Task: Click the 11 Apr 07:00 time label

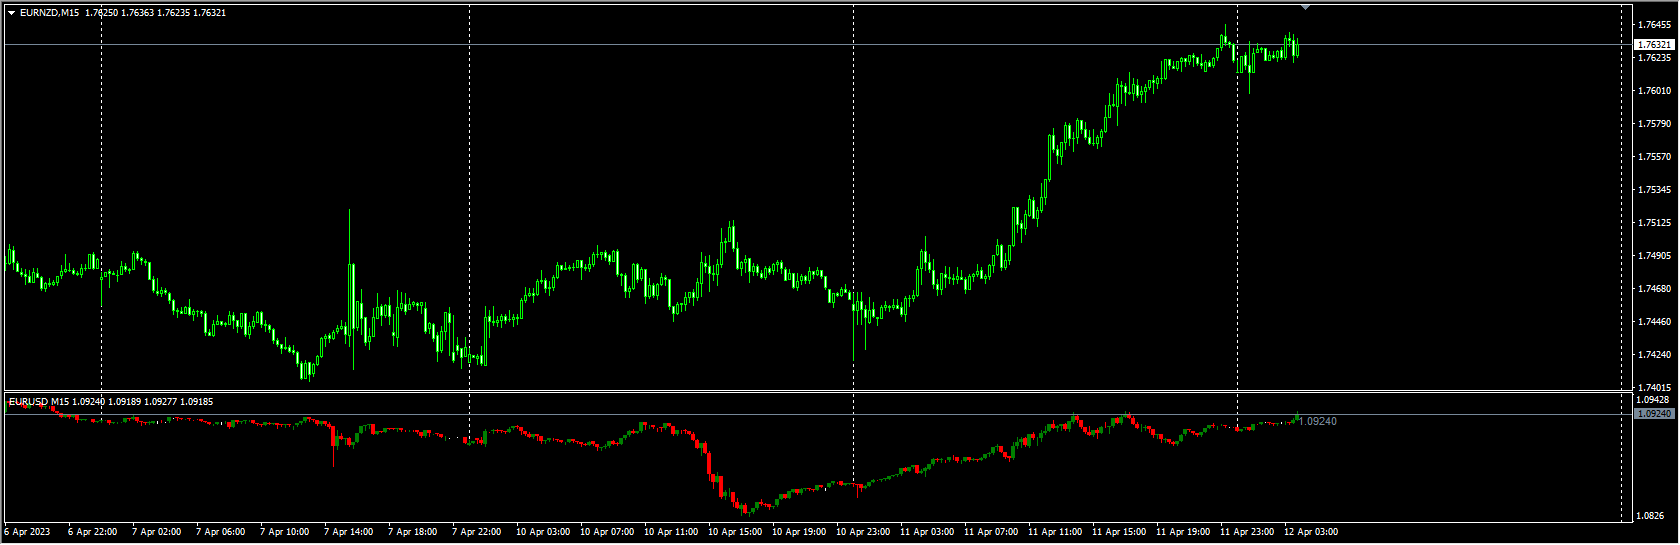Action: [991, 532]
